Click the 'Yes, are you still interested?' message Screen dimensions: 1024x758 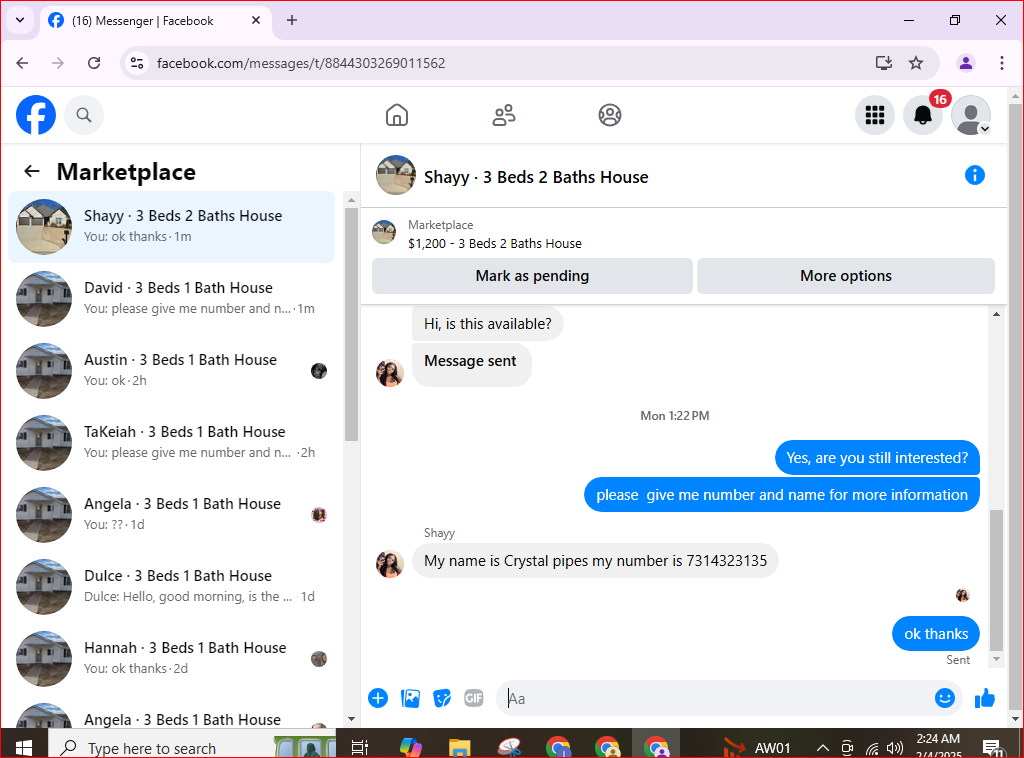[877, 458]
